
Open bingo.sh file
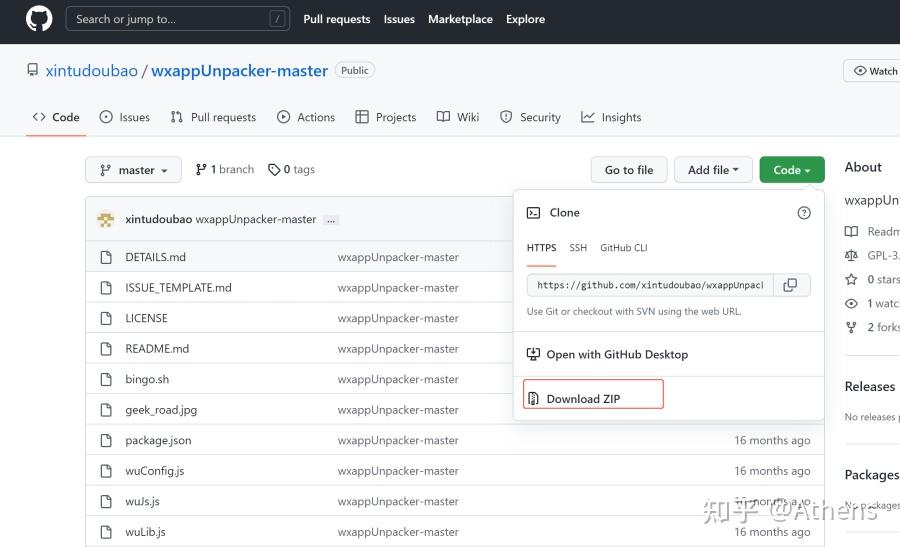click(147, 379)
